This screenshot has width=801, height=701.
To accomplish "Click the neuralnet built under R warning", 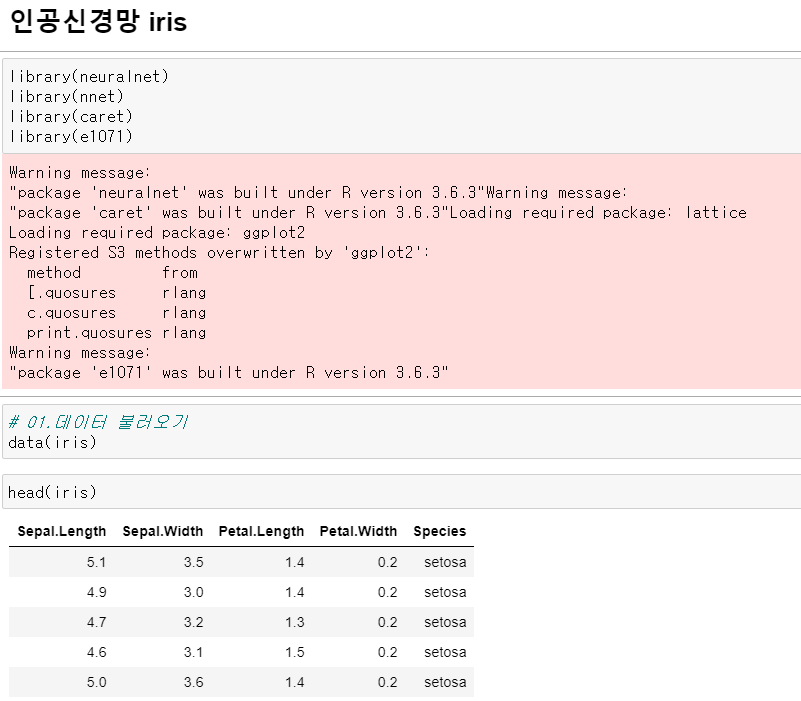I will tap(247, 193).
